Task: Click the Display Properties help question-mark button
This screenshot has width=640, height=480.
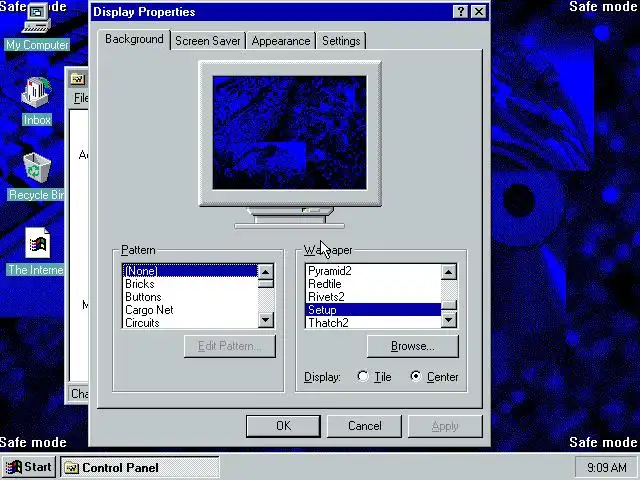Action: (460, 11)
